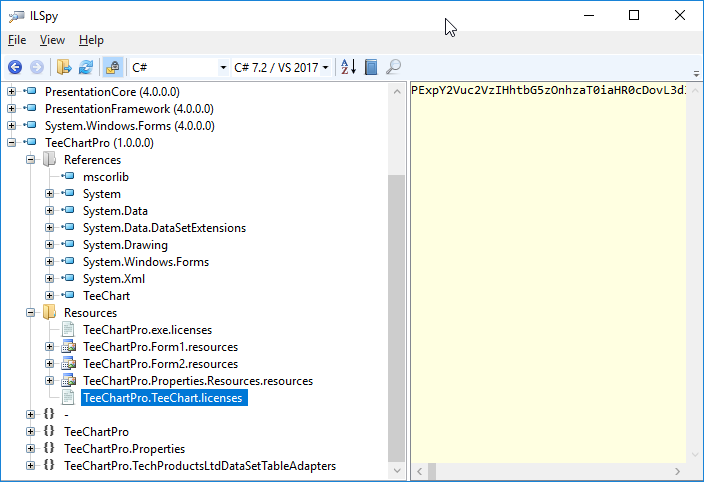704x482 pixels.
Task: Click the TeeChartPro (1.0.0.0) assembly icon
Action: [31, 142]
